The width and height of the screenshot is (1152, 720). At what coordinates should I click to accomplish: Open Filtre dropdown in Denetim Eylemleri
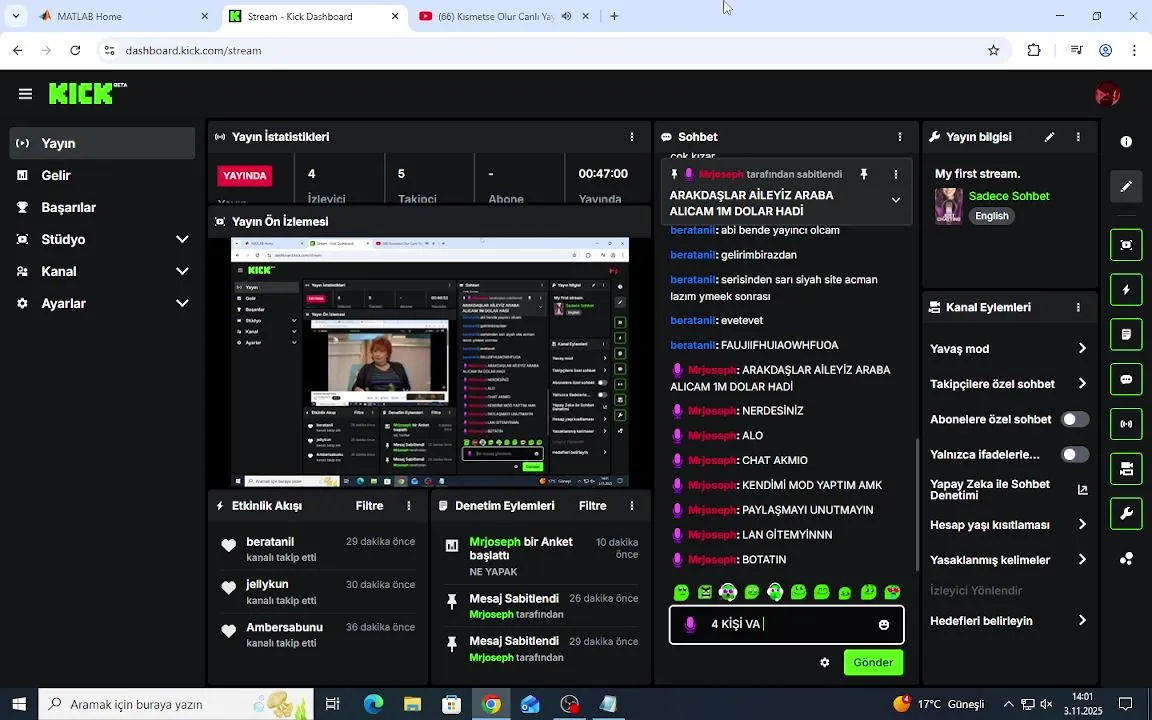tap(592, 505)
